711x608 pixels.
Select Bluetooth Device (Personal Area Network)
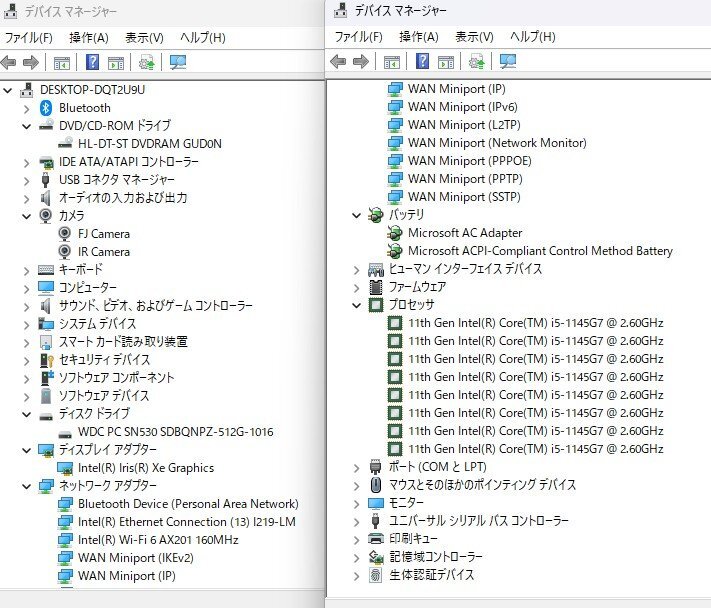coord(188,504)
